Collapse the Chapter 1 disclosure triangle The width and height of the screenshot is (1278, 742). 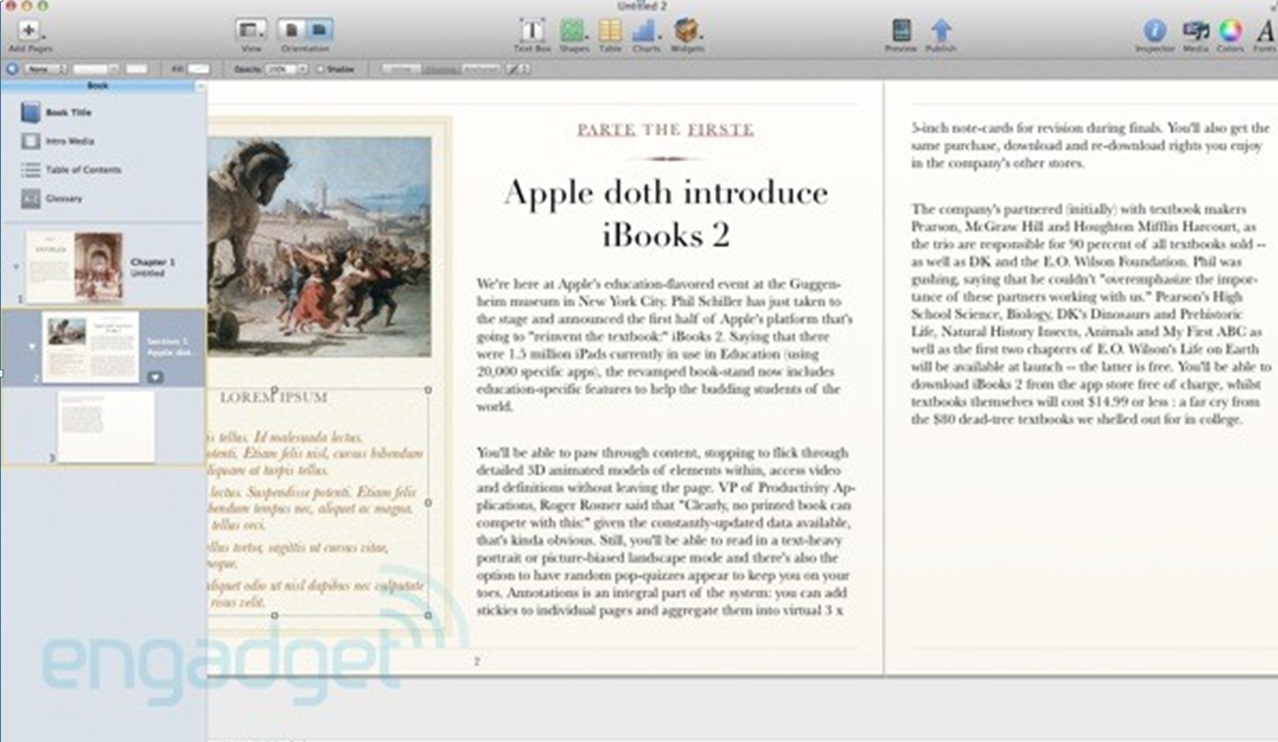15,266
